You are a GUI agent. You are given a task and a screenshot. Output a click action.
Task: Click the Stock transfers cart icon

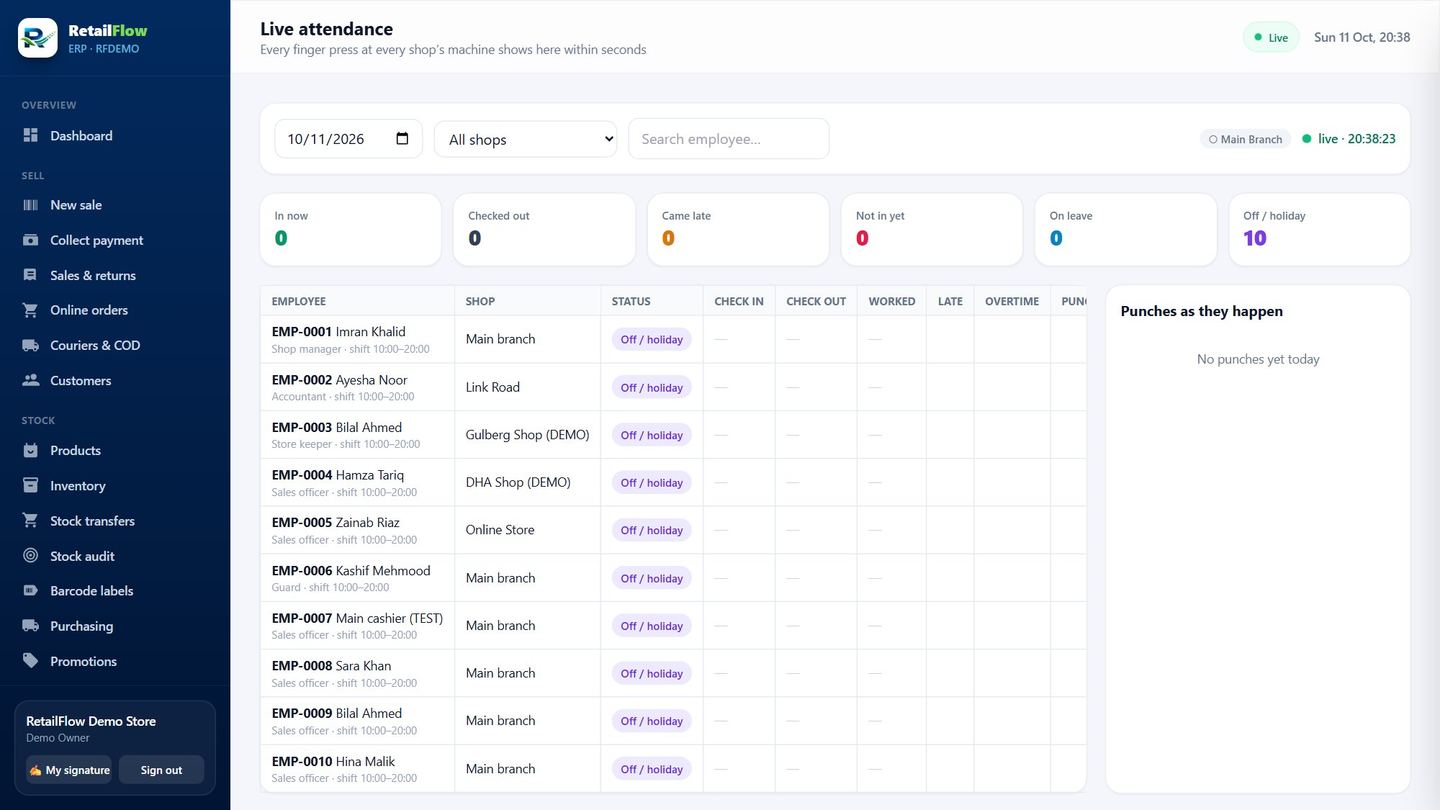tap(31, 521)
